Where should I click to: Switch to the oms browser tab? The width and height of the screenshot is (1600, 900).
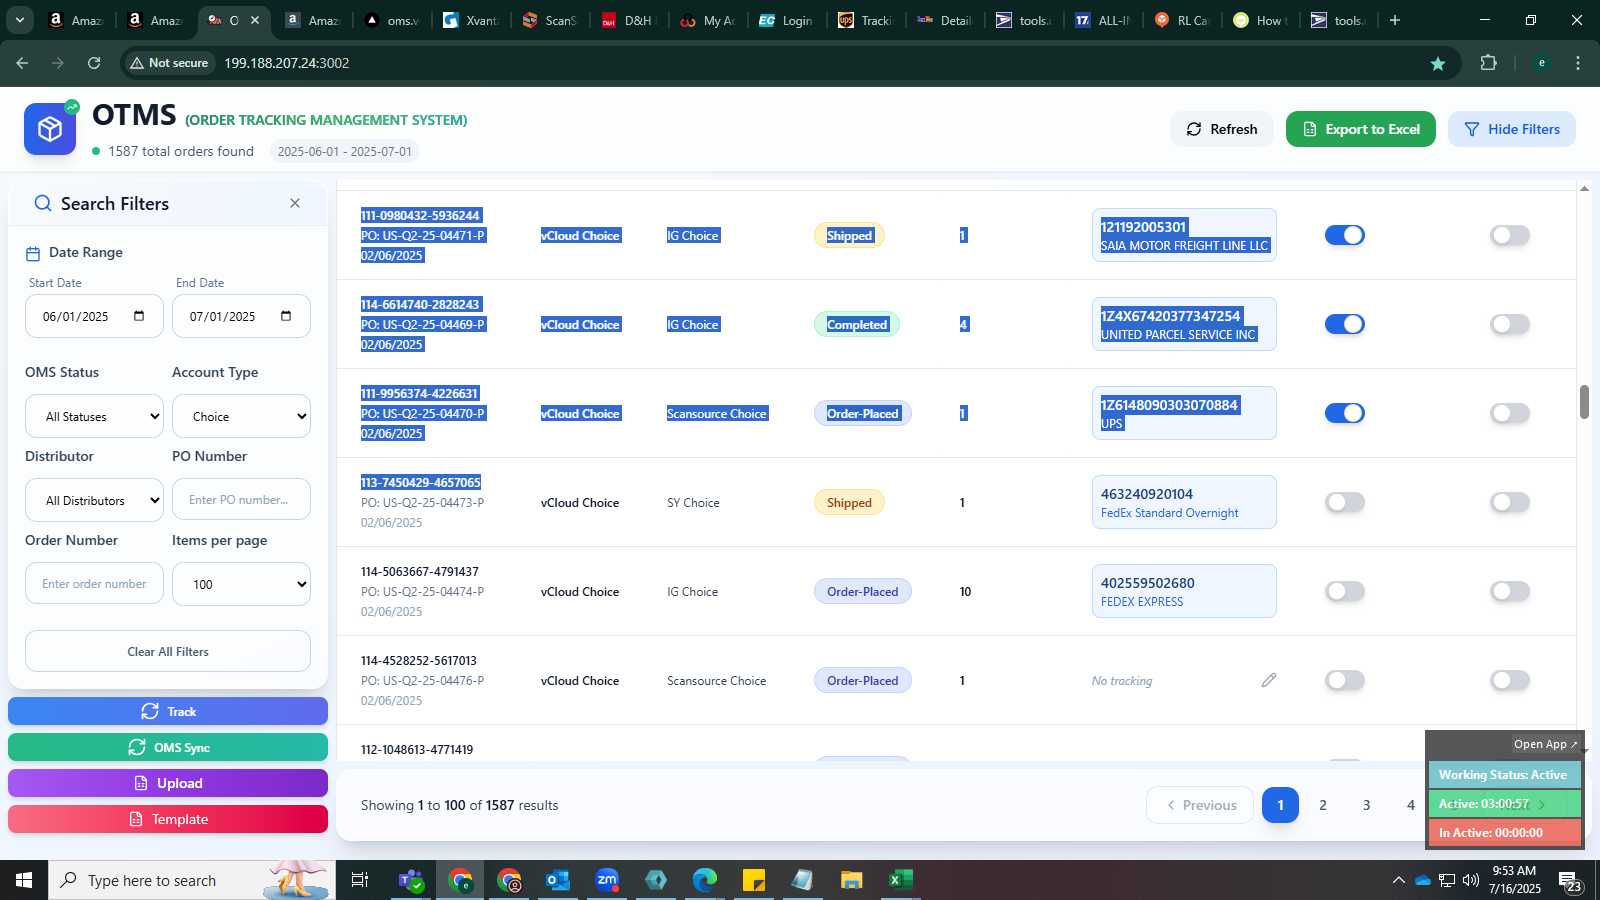(392, 20)
